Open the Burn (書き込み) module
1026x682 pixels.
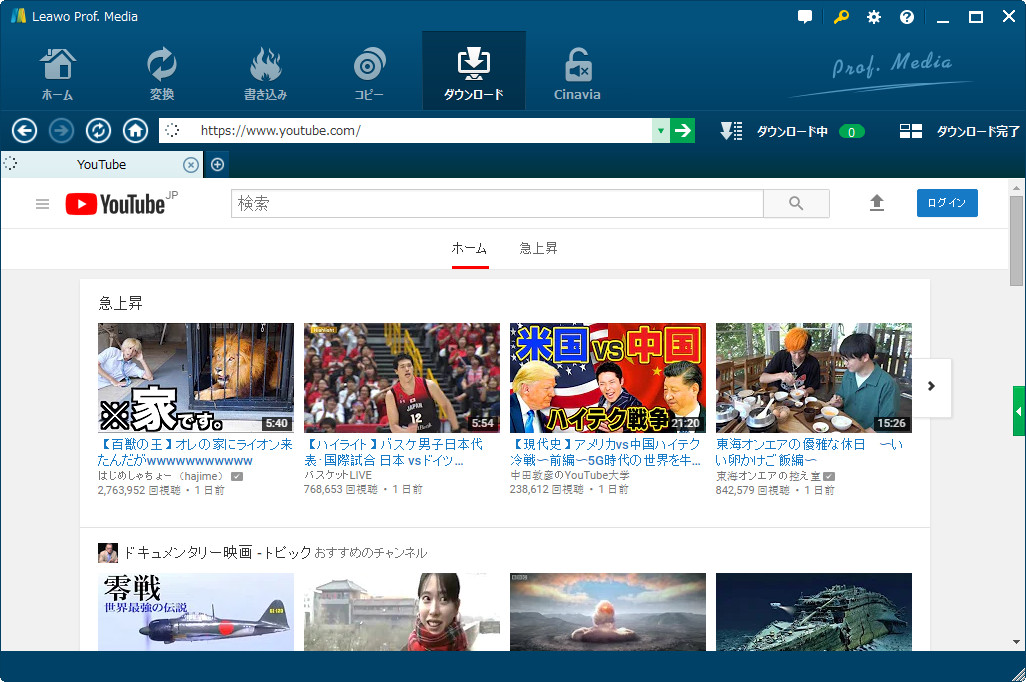click(x=265, y=73)
